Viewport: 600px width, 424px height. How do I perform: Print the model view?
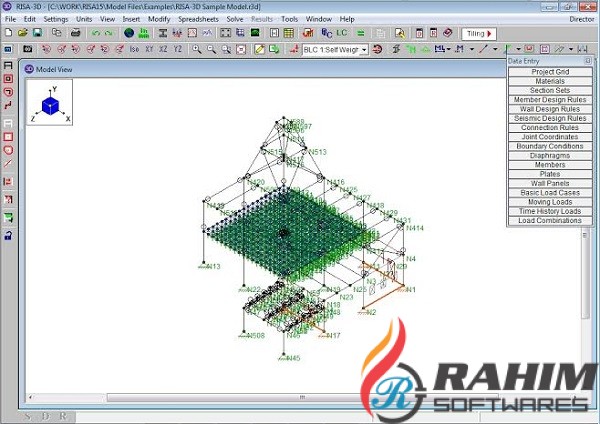tap(75, 33)
